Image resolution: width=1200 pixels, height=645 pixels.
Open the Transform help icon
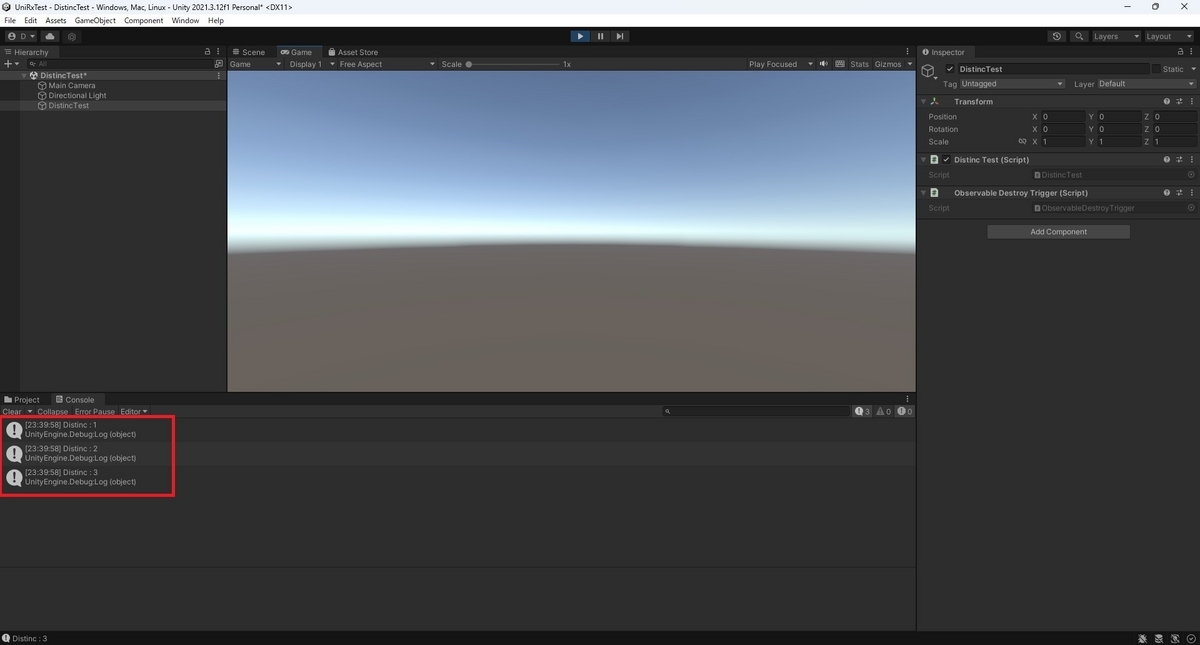tap(1167, 101)
